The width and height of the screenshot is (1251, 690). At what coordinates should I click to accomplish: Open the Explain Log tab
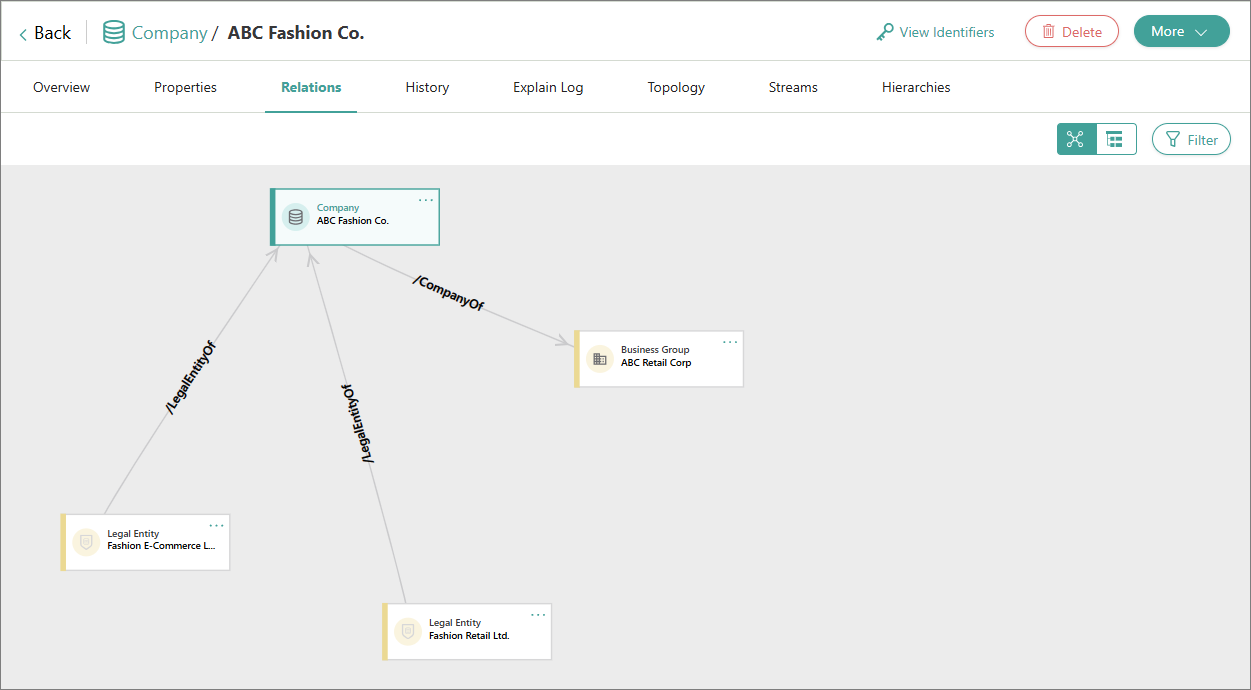tap(548, 87)
